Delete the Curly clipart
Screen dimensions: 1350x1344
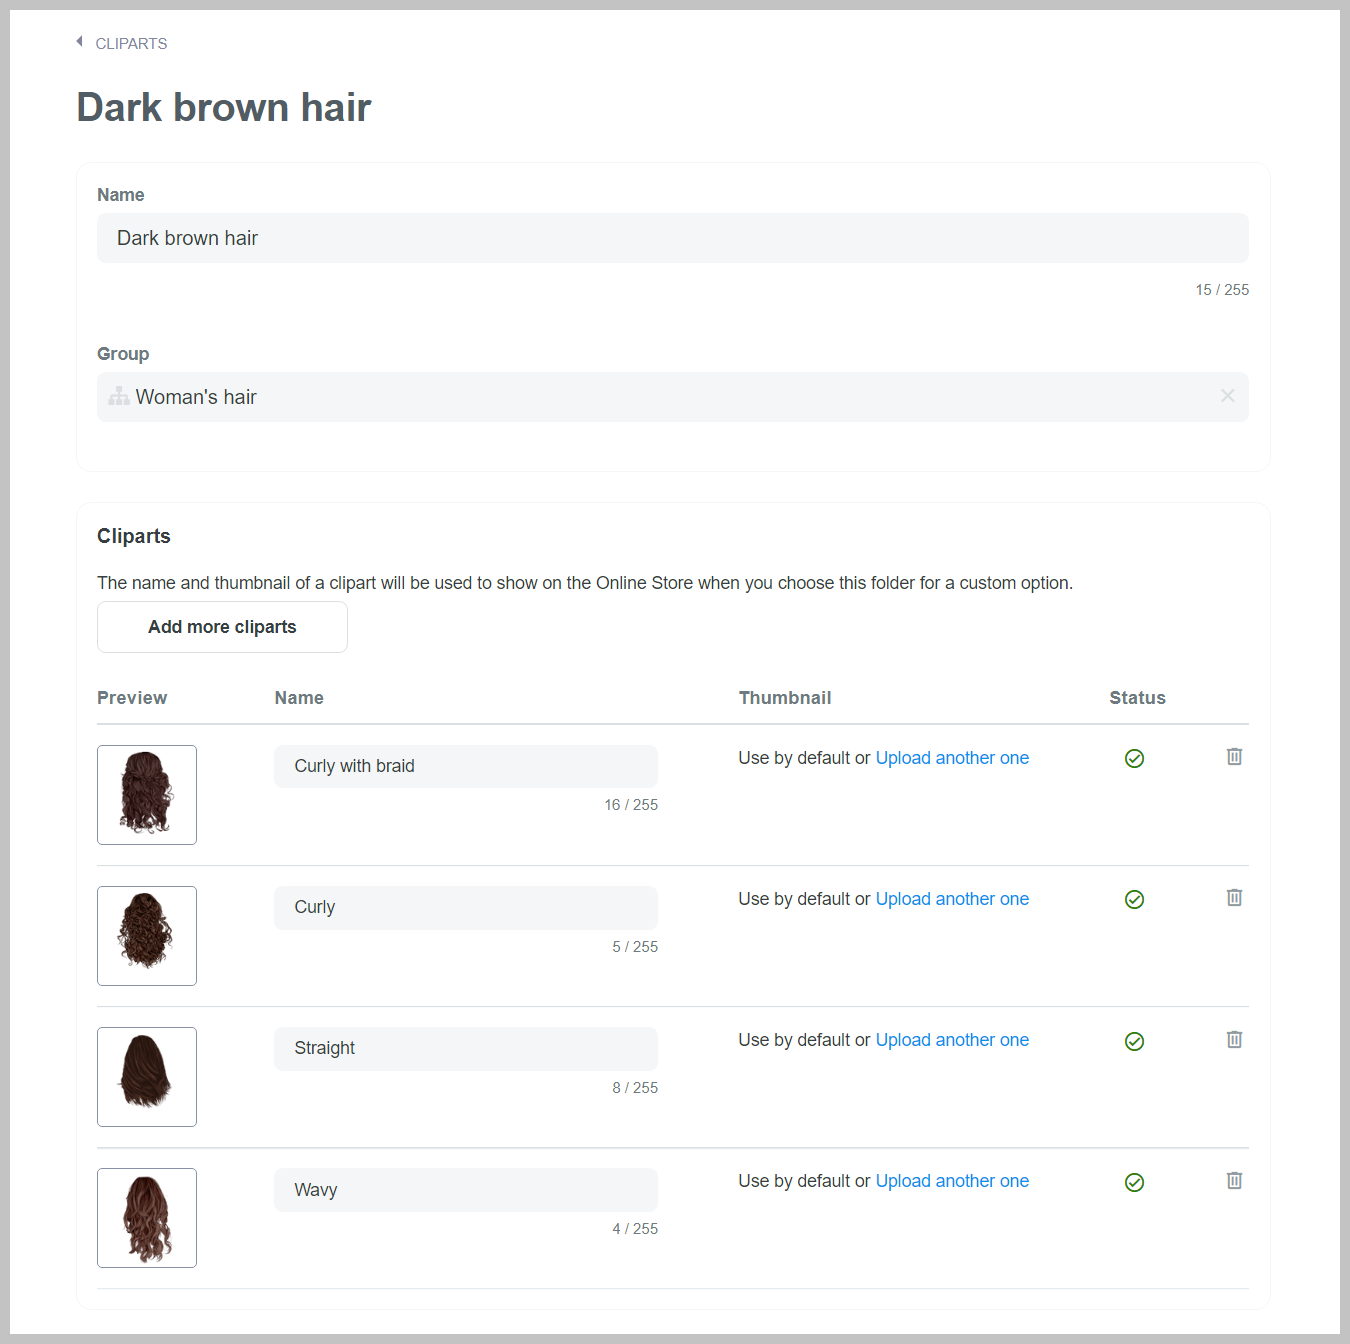pyautogui.click(x=1235, y=898)
